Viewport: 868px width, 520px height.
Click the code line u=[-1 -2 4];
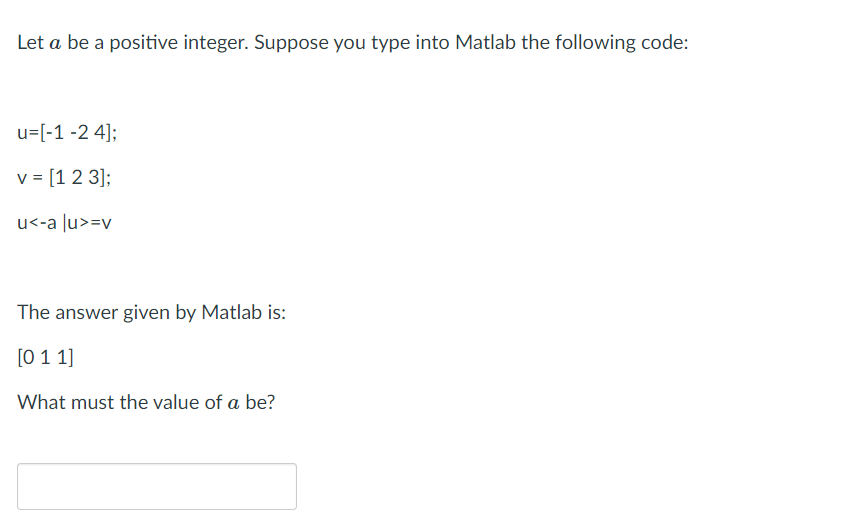point(67,132)
